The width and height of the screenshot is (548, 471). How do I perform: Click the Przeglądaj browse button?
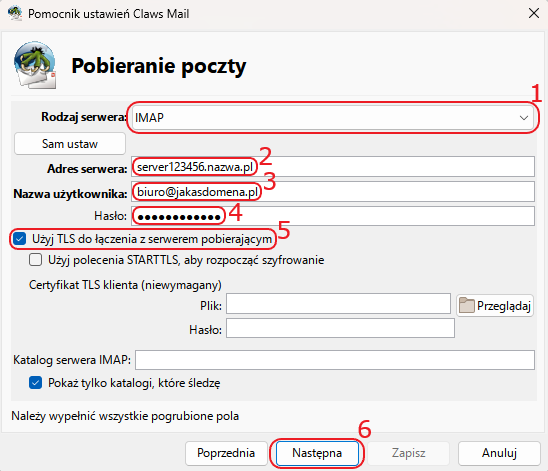pyautogui.click(x=495, y=306)
